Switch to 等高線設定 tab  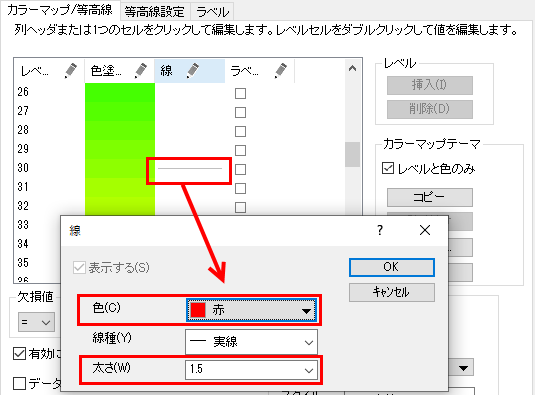155,12
